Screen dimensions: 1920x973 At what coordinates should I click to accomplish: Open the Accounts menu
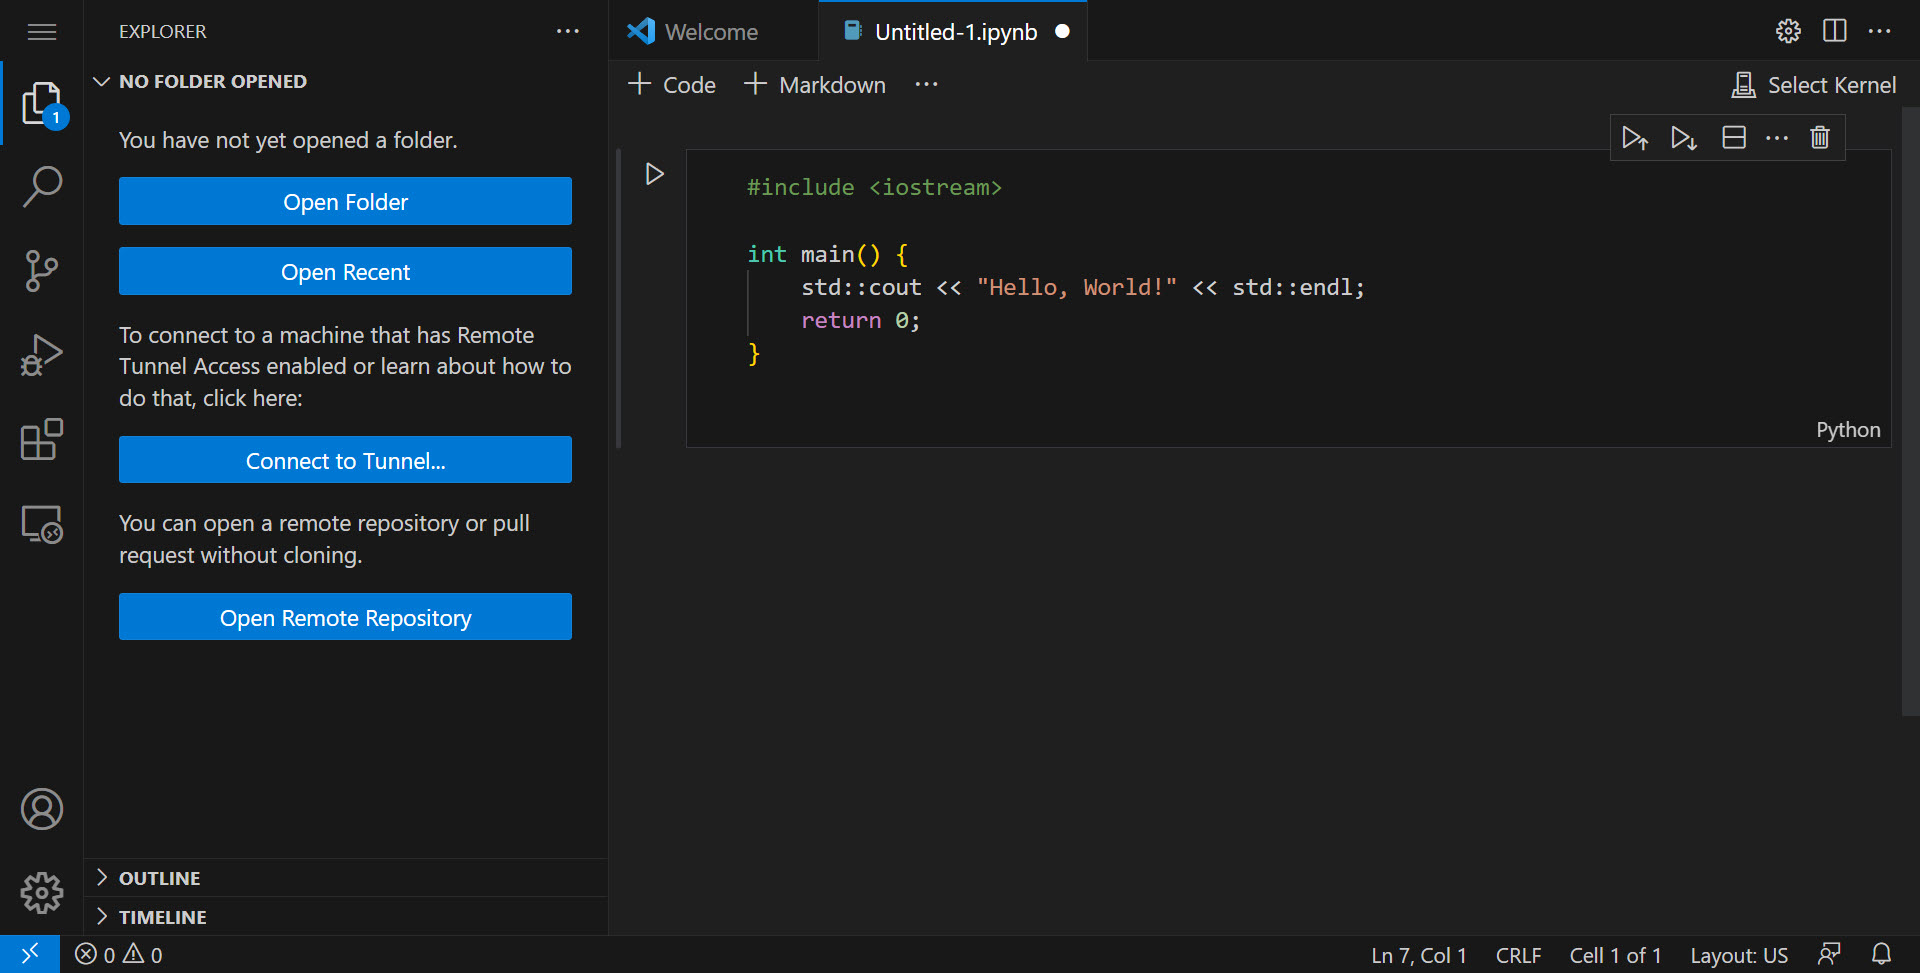point(42,809)
